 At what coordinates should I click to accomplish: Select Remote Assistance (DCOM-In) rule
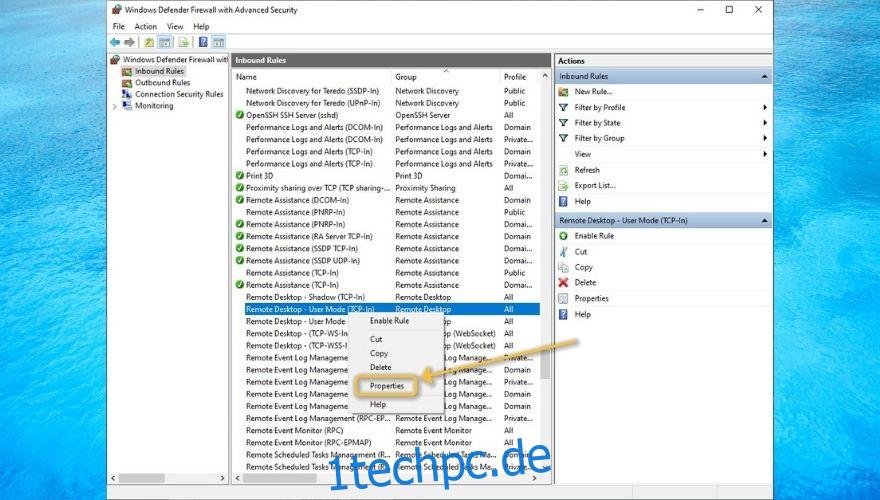(x=297, y=200)
